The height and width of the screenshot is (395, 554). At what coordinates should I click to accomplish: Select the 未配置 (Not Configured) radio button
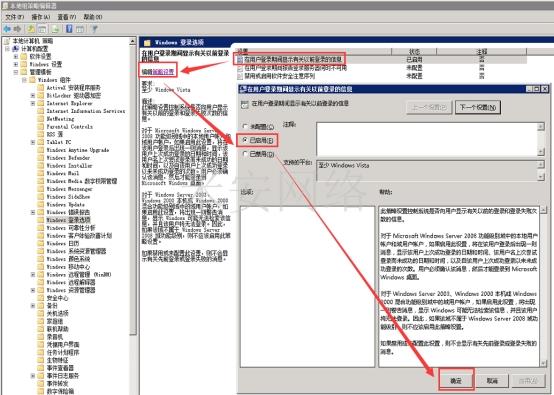coord(245,126)
